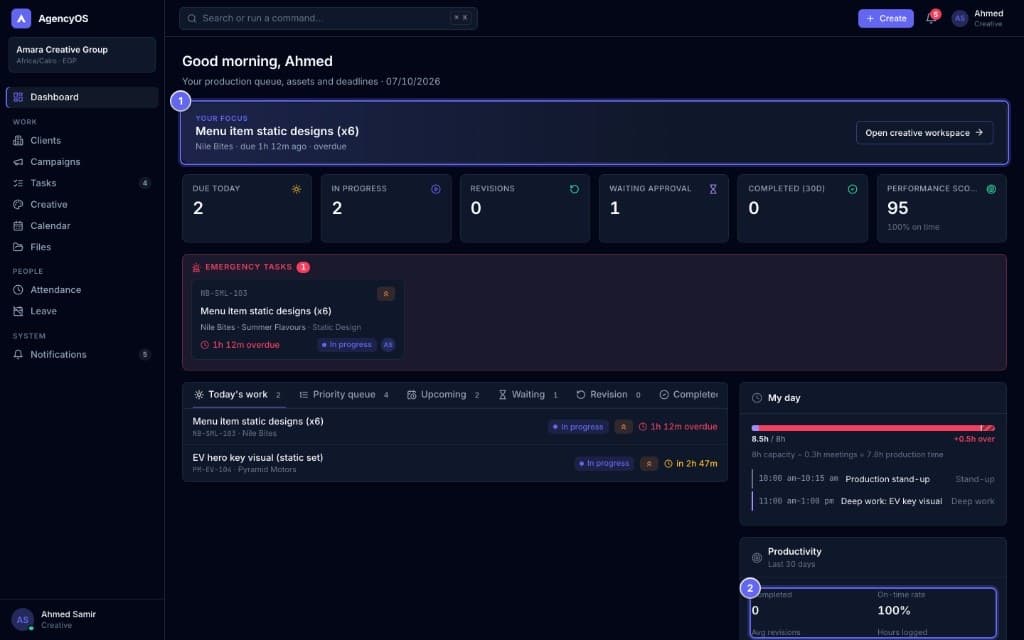Click the Deep work: EV key visual event
1024x640 pixels.
pos(873,502)
